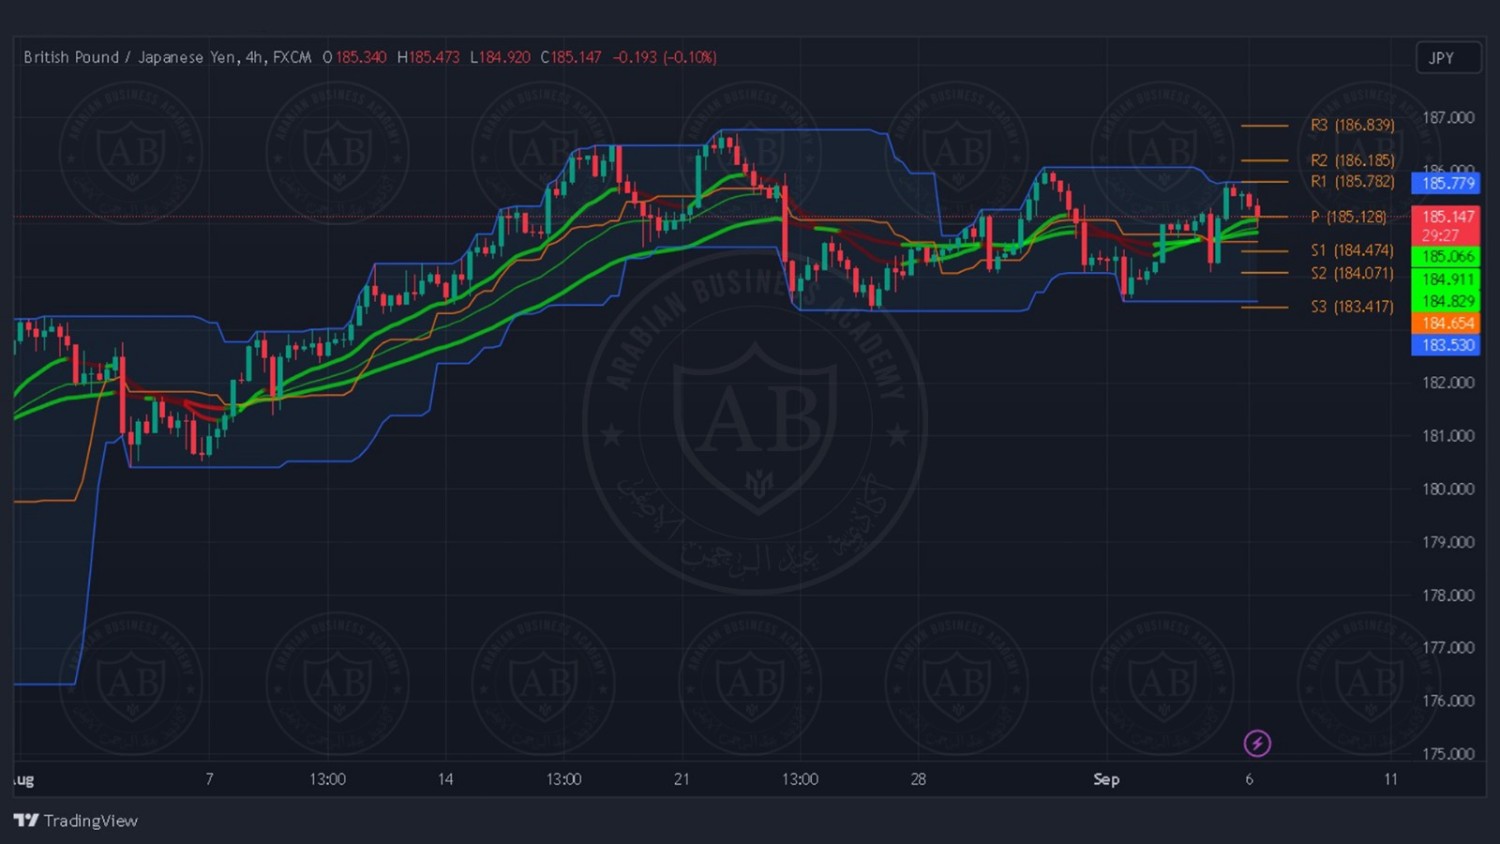
Task: Click the blue 185.779 price tag
Action: 1447,183
